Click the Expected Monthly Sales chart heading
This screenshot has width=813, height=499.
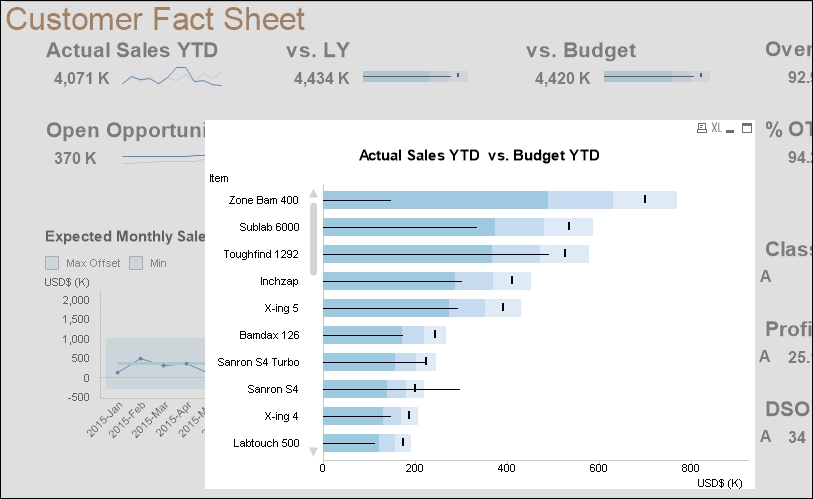click(125, 237)
